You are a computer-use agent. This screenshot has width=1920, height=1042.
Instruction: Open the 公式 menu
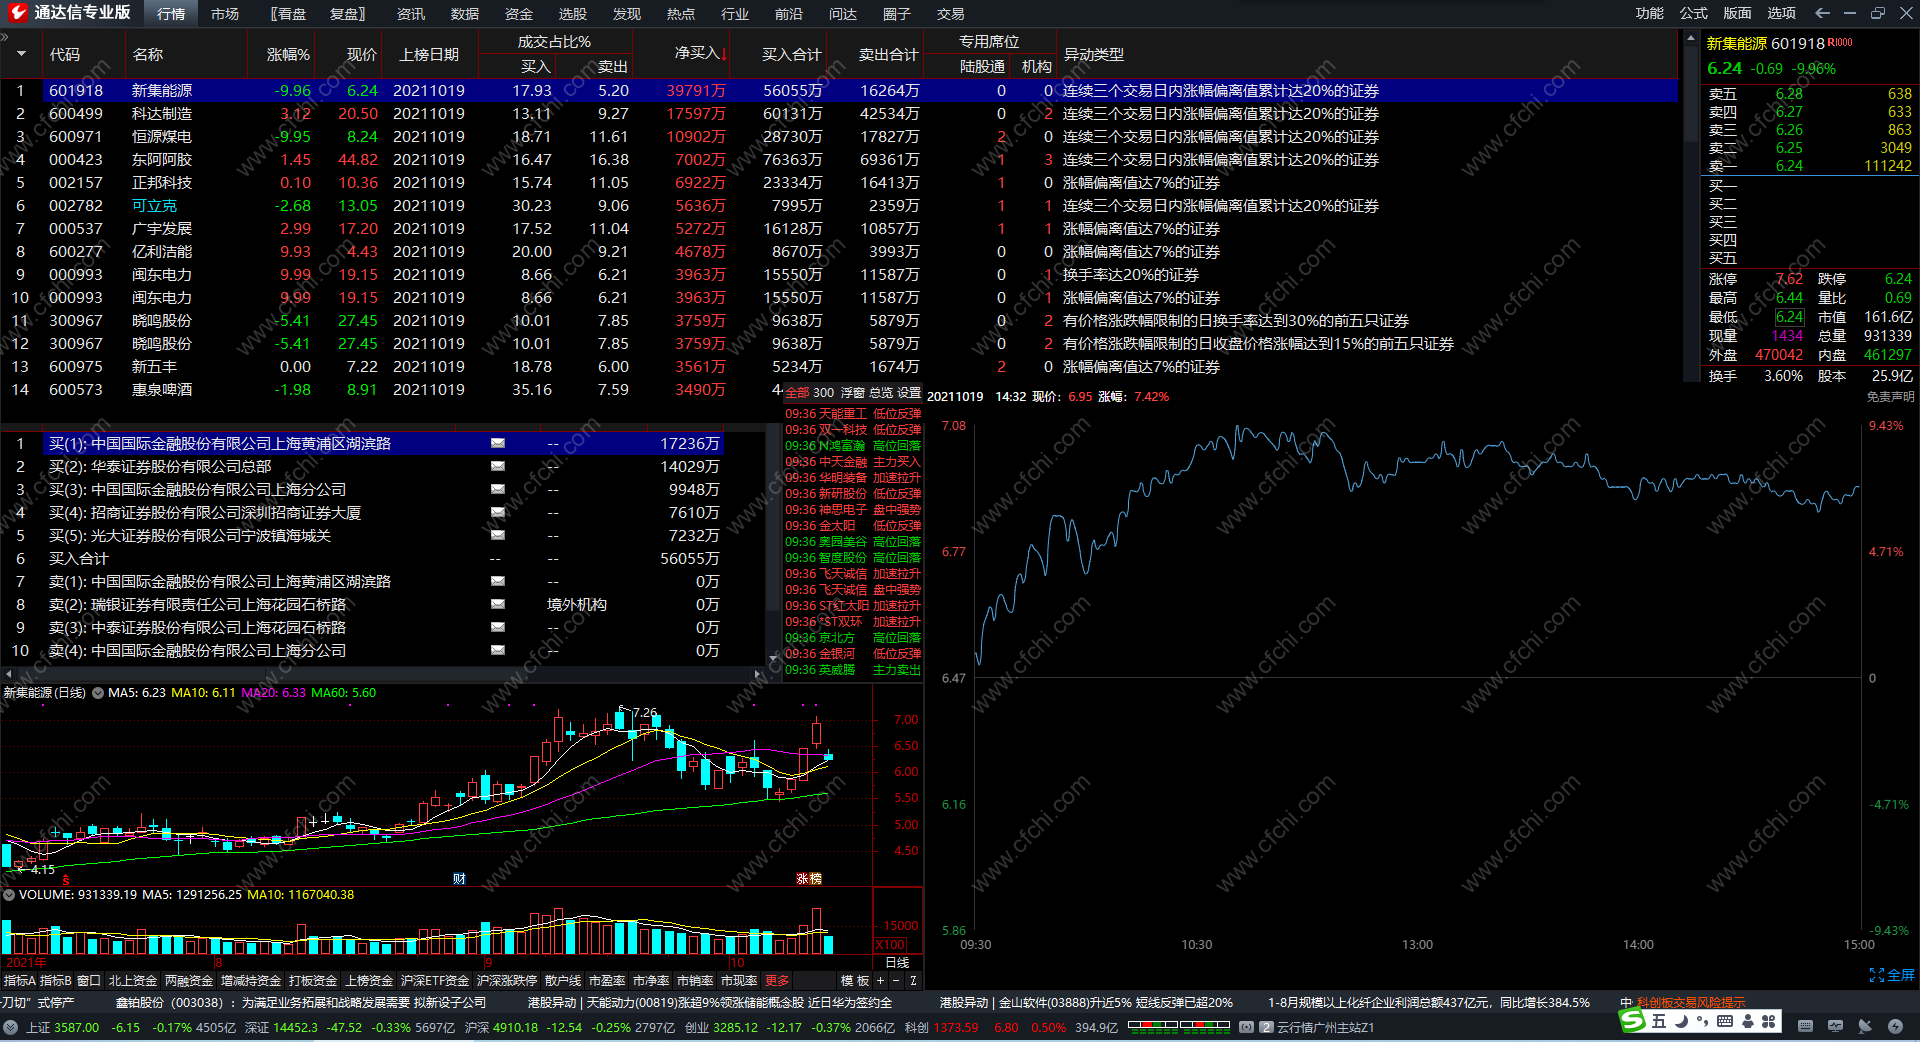[1693, 13]
